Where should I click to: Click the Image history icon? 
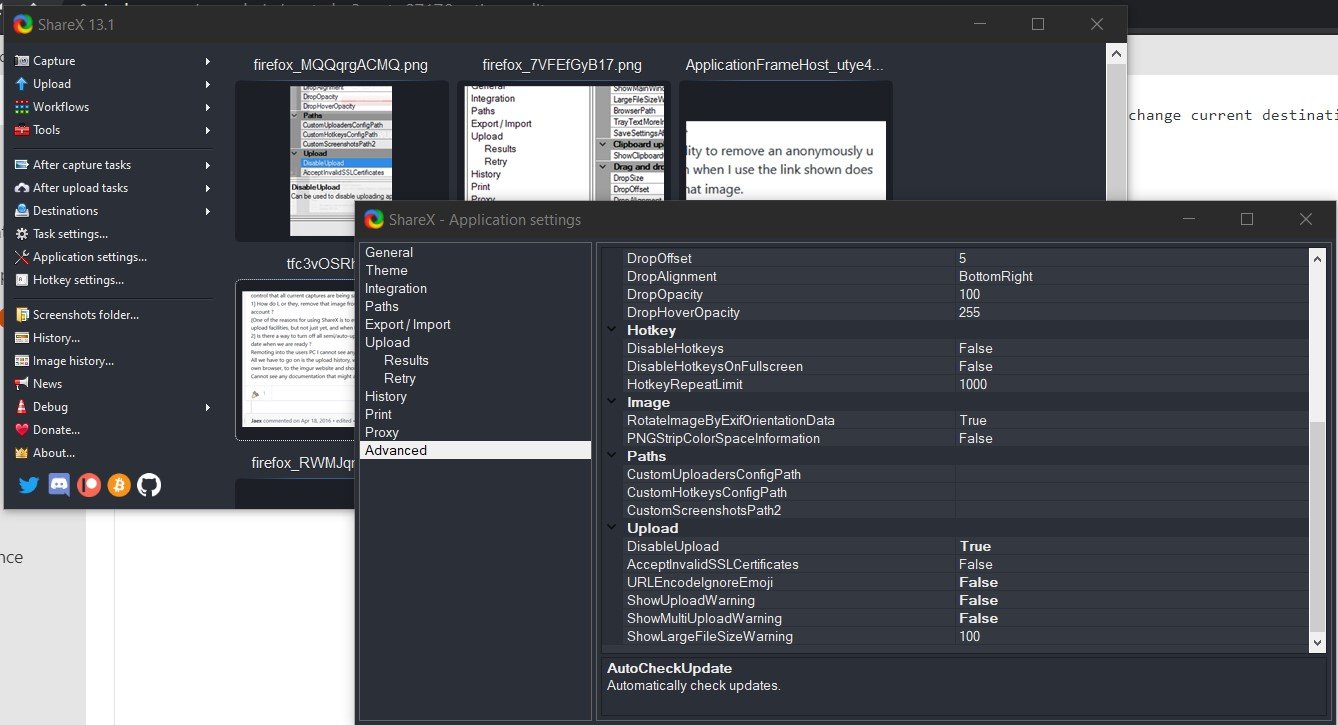pos(22,361)
